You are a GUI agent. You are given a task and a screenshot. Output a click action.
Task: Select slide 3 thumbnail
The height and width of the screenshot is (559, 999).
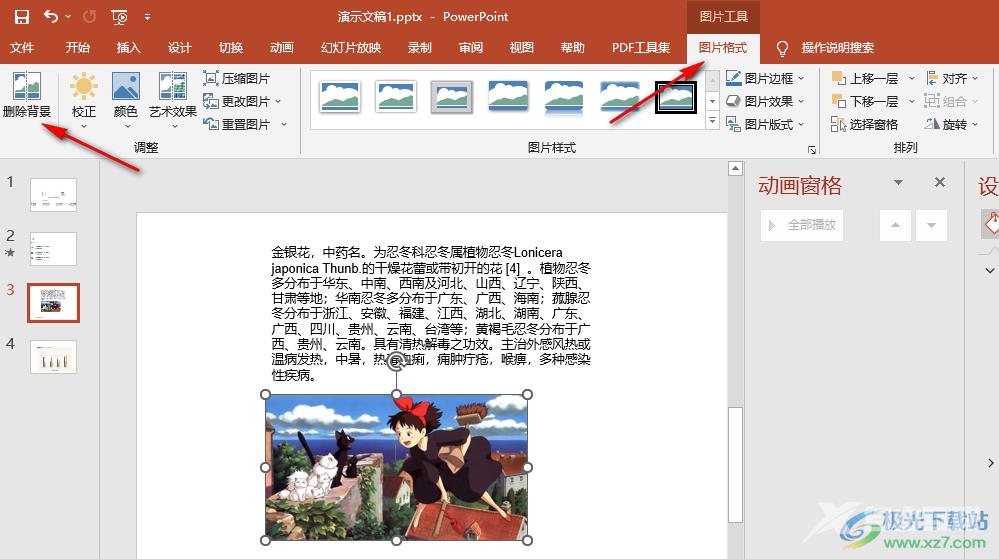coord(54,303)
